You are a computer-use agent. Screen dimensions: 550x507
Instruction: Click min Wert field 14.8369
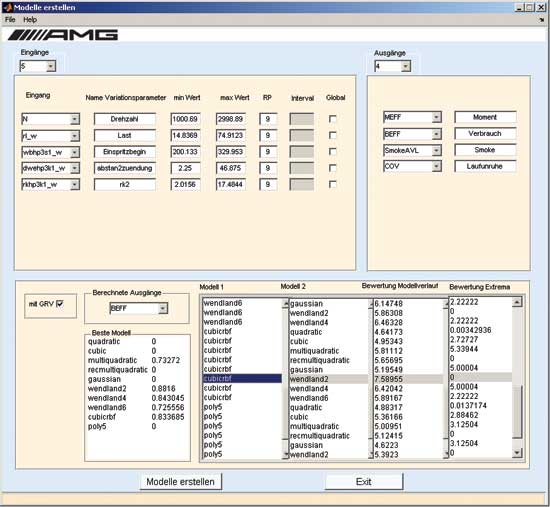coord(185,135)
